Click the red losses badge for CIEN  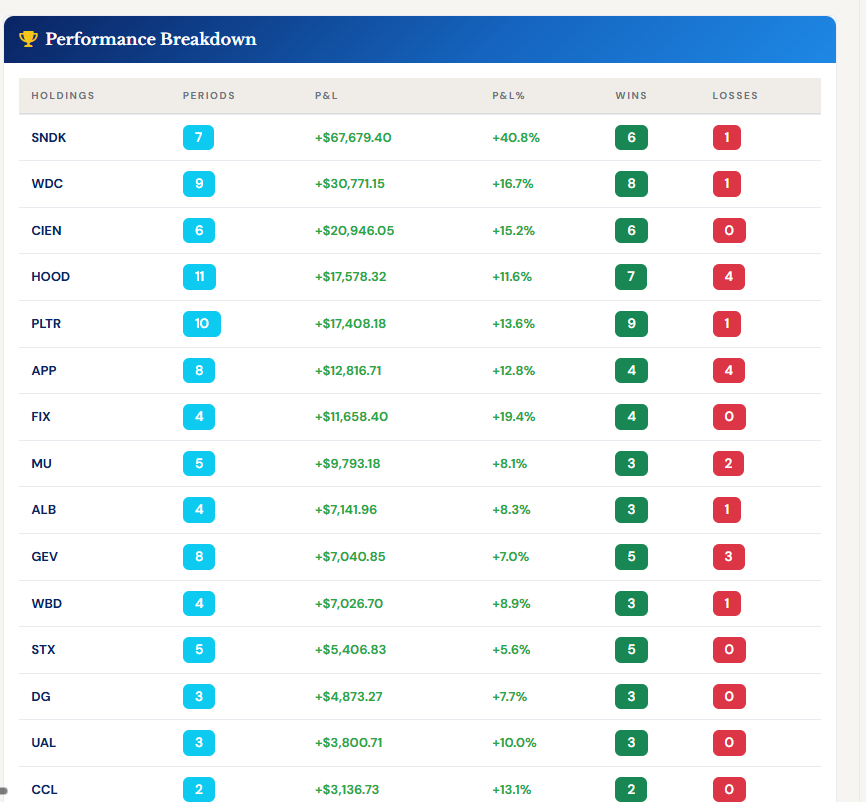coord(729,230)
